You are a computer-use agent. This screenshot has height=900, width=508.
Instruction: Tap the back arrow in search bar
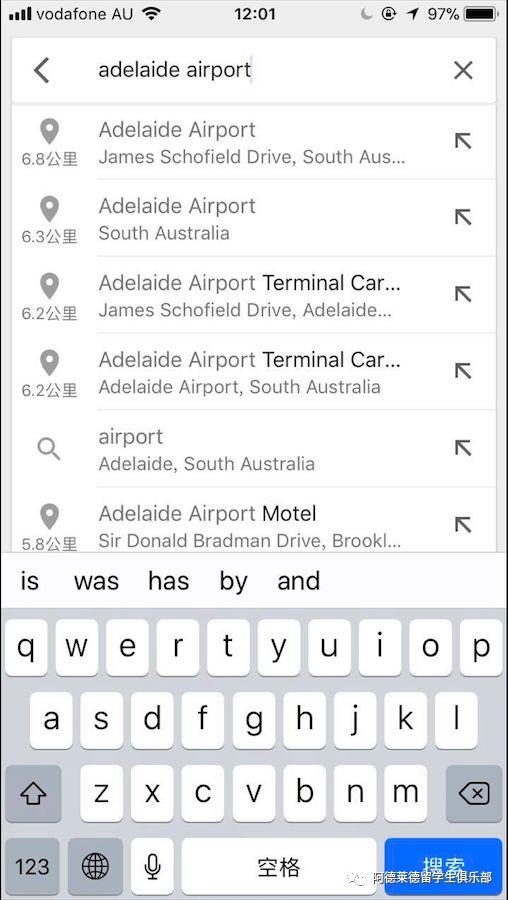tap(41, 71)
